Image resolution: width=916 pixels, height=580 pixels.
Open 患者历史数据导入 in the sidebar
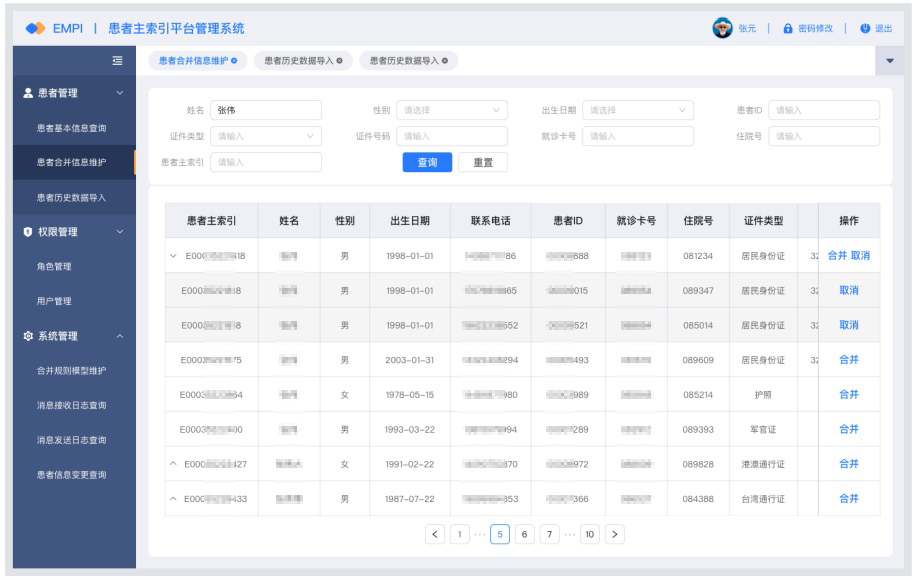pyautogui.click(x=71, y=197)
